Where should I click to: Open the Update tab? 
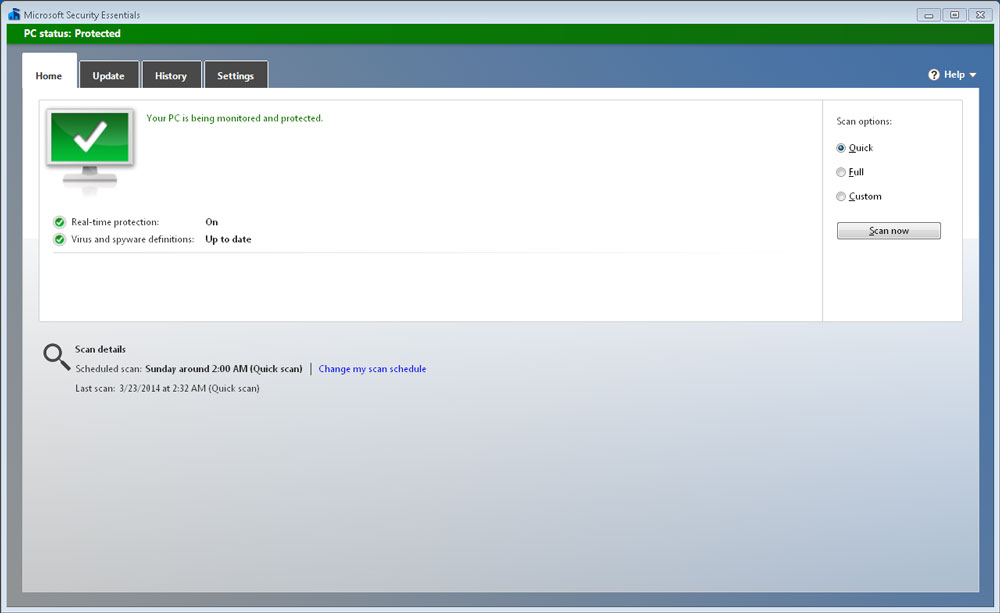tap(108, 75)
